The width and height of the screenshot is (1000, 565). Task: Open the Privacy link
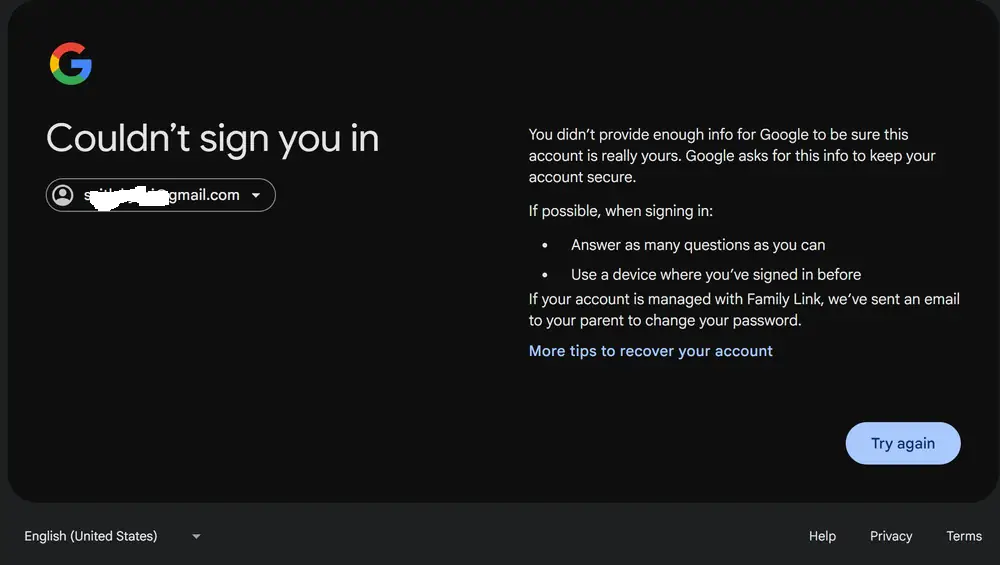pyautogui.click(x=891, y=536)
